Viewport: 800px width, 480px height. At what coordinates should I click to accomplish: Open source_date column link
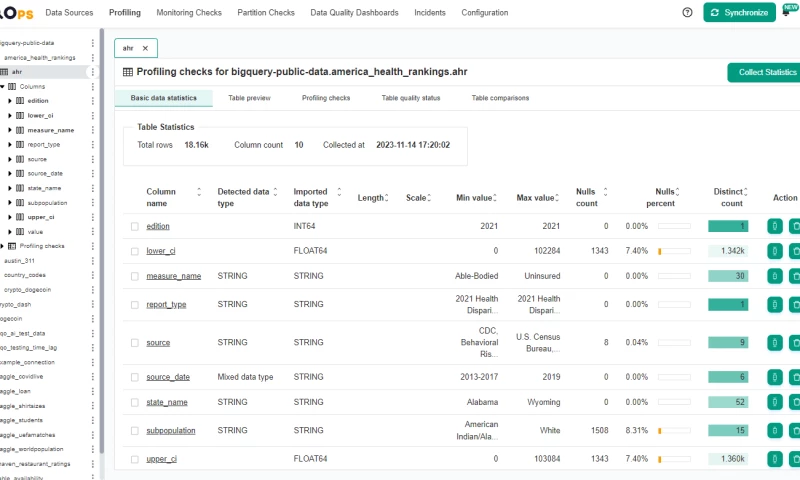(x=168, y=377)
